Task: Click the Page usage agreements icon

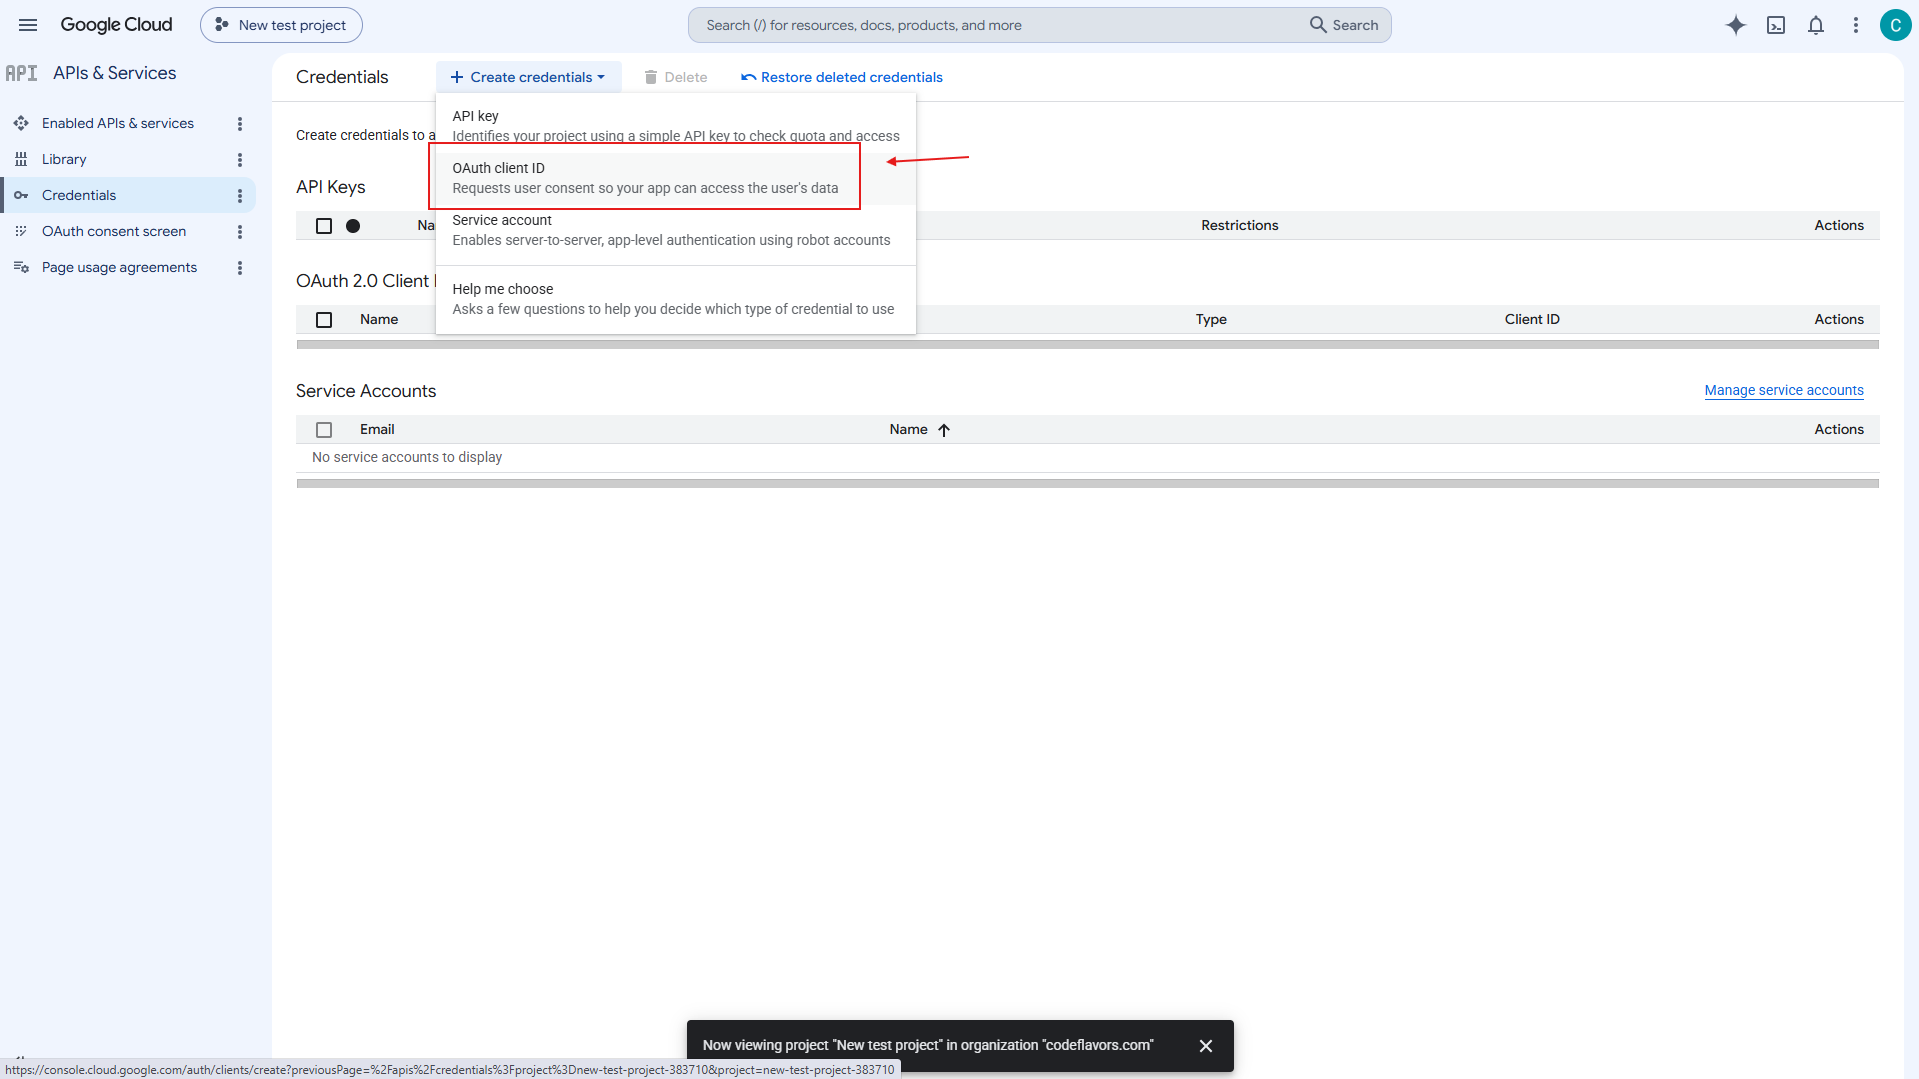Action: [x=21, y=267]
